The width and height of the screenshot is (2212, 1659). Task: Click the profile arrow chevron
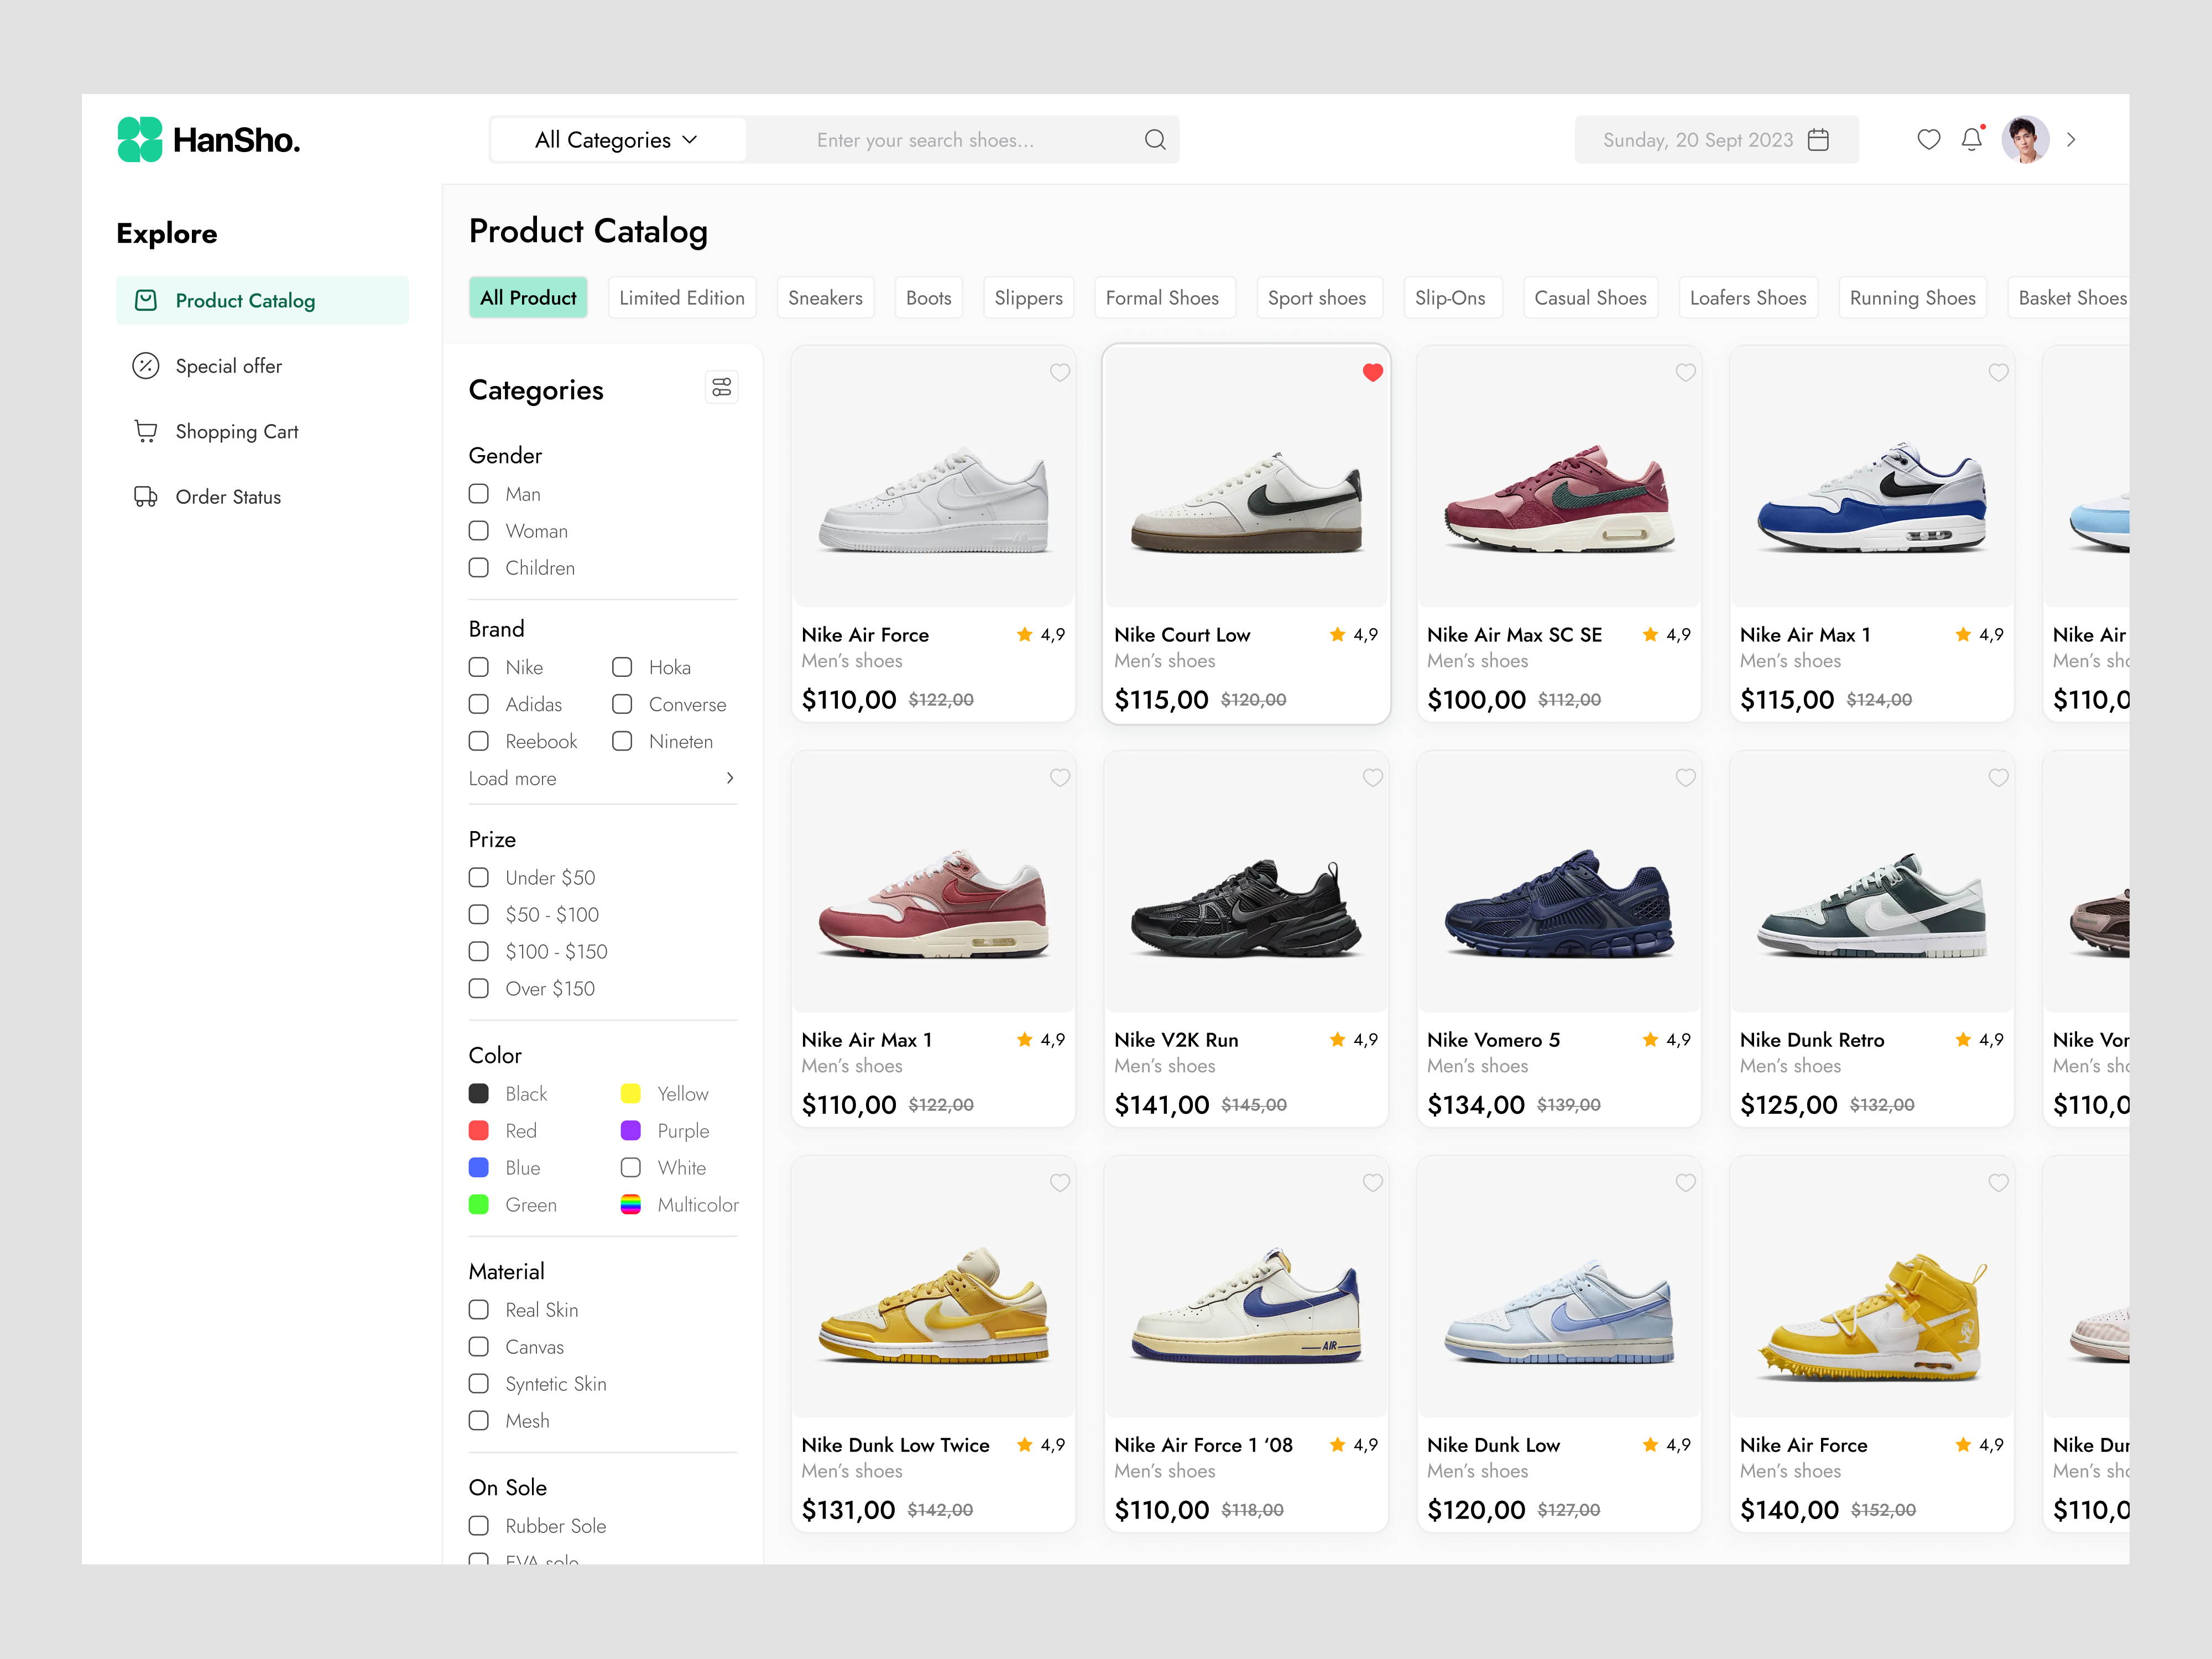point(2071,139)
